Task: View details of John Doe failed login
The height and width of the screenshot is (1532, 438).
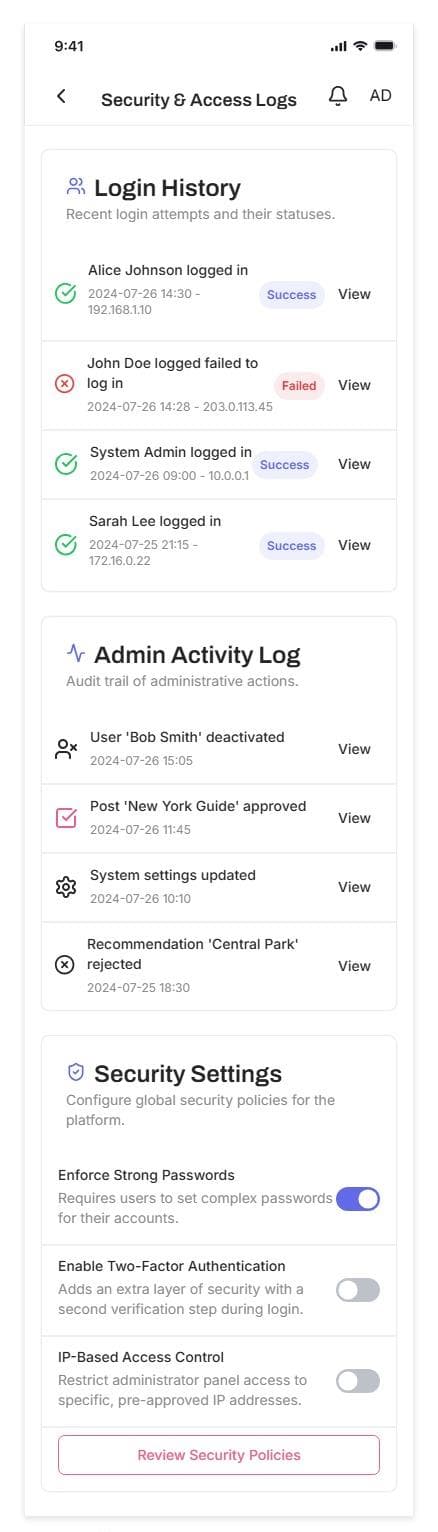Action: tap(354, 385)
